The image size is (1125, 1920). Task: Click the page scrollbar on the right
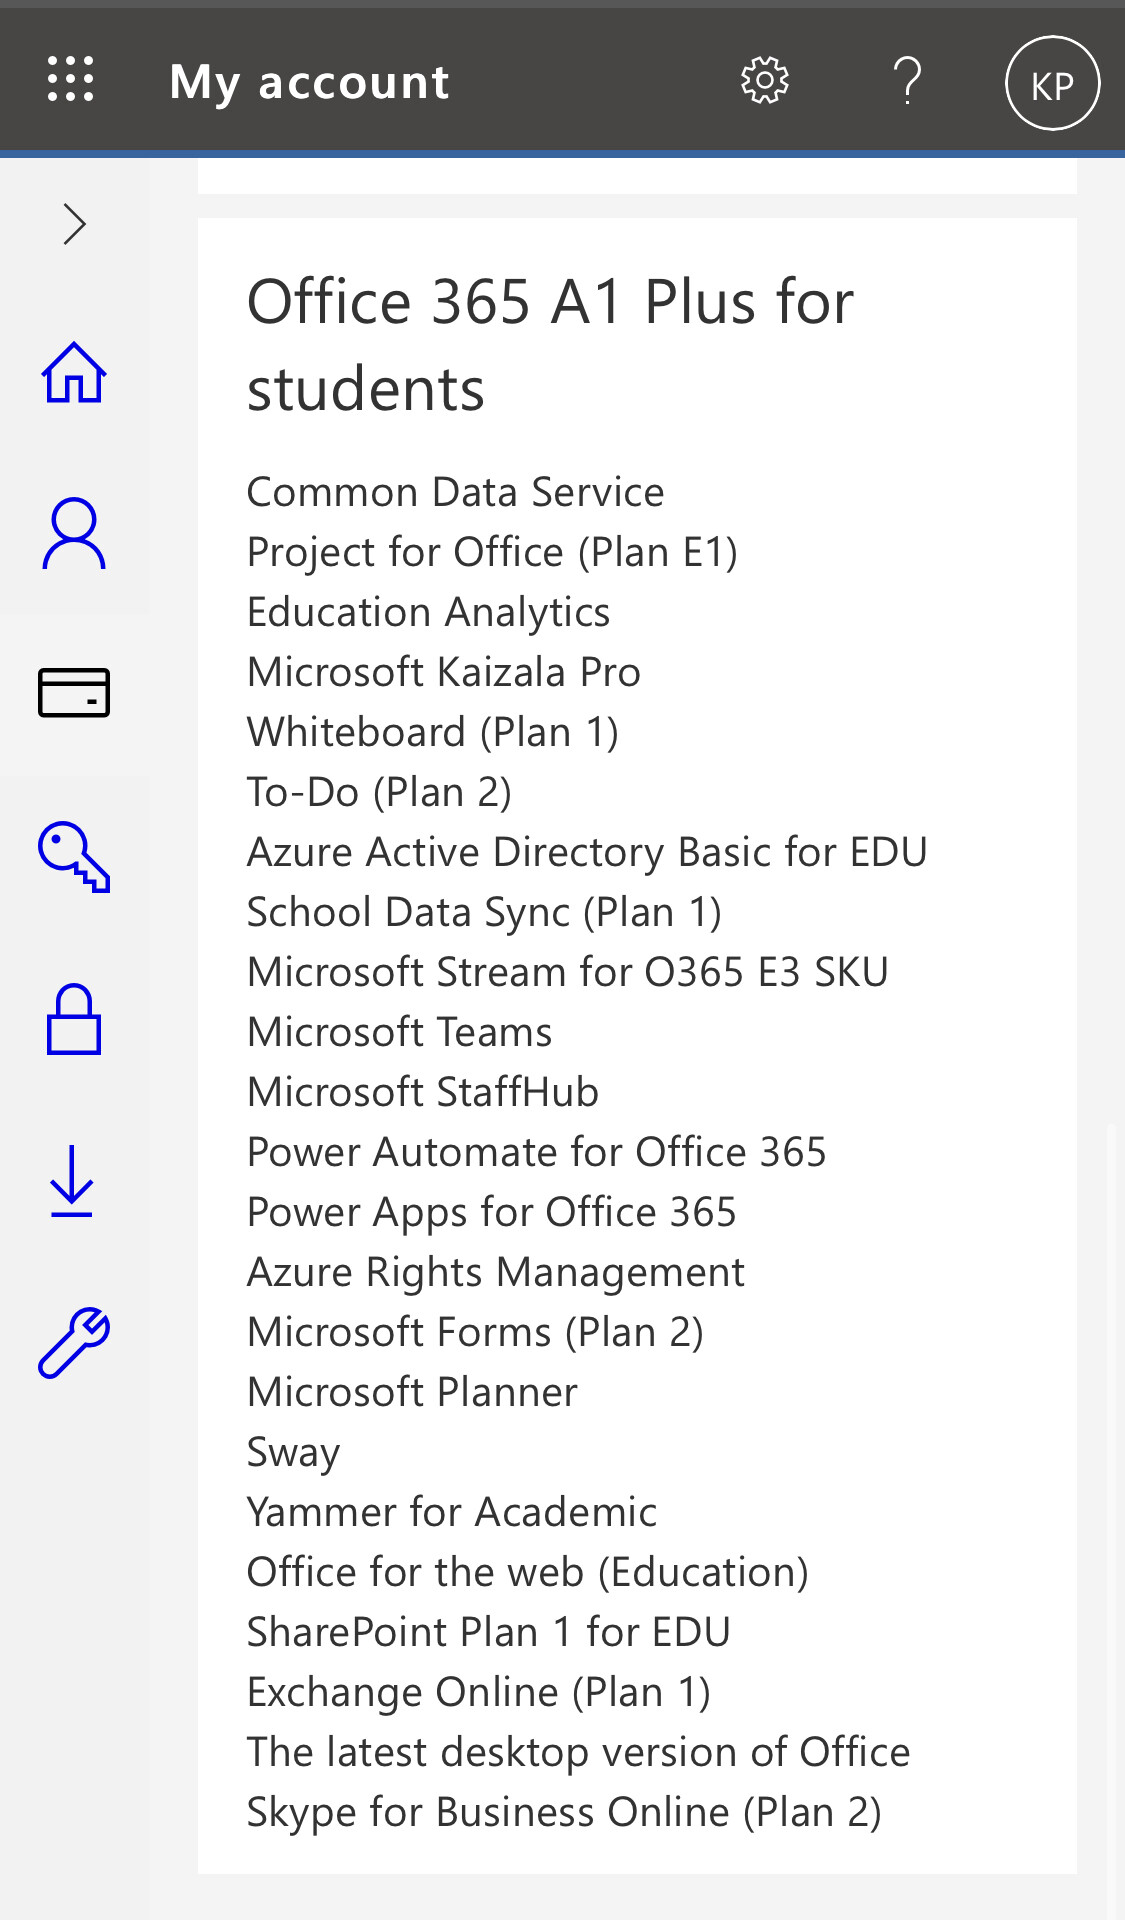tap(1111, 1500)
